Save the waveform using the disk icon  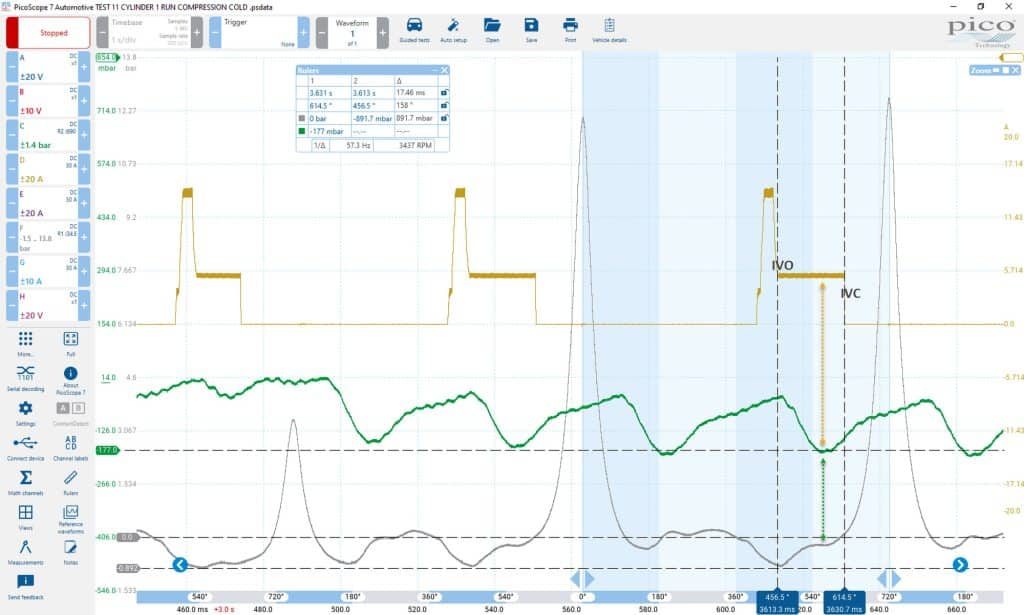pos(531,30)
